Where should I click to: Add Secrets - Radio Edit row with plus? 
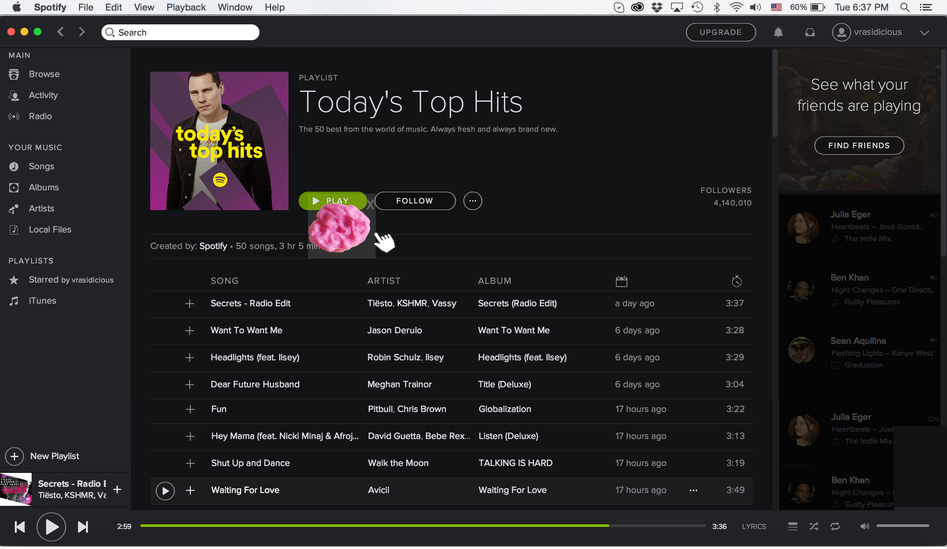190,304
